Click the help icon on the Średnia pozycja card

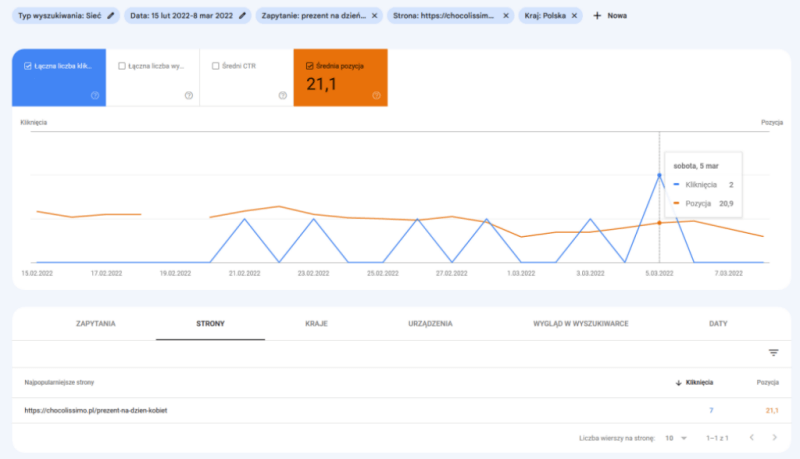click(376, 95)
